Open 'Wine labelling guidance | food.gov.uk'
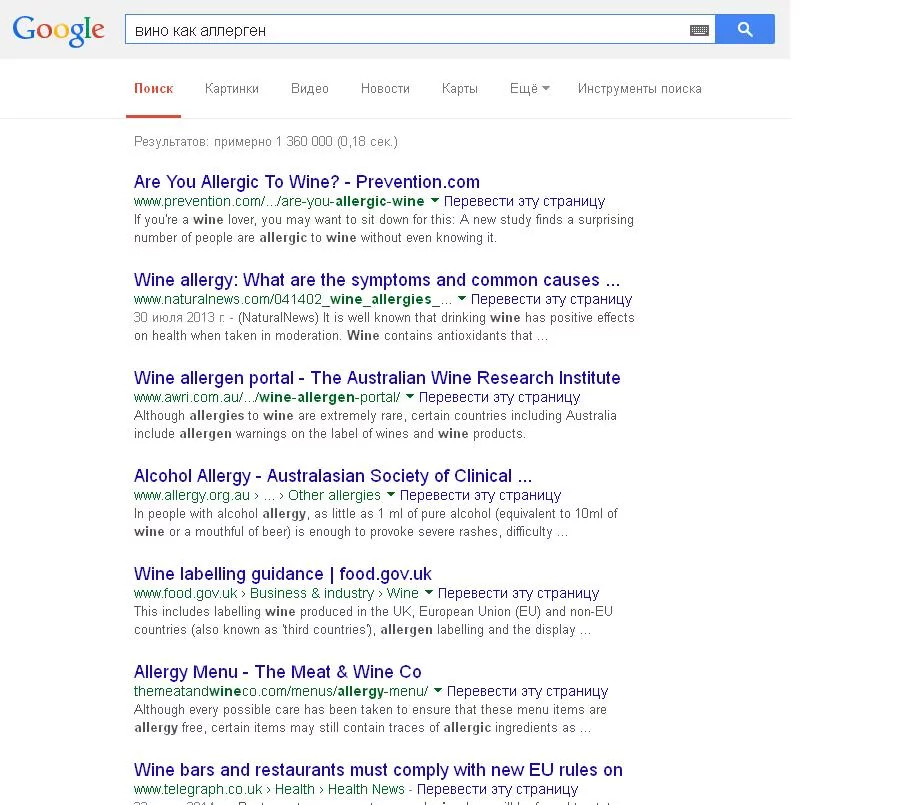 point(283,574)
